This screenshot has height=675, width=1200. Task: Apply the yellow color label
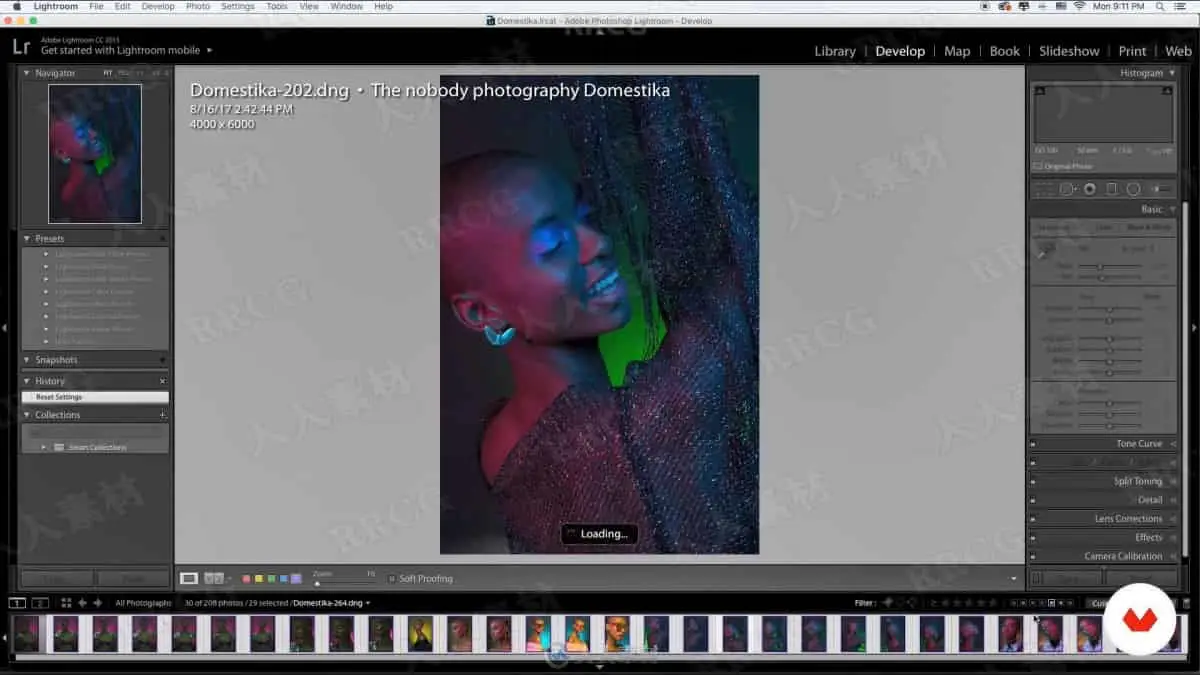pos(259,579)
